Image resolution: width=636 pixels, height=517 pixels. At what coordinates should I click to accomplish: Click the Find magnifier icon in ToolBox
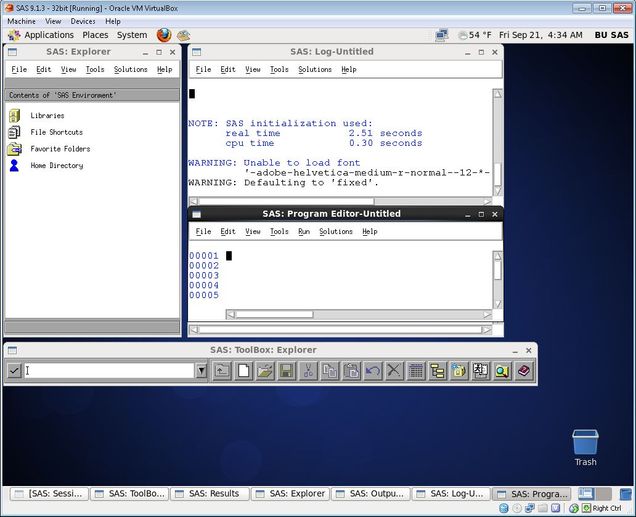[502, 371]
